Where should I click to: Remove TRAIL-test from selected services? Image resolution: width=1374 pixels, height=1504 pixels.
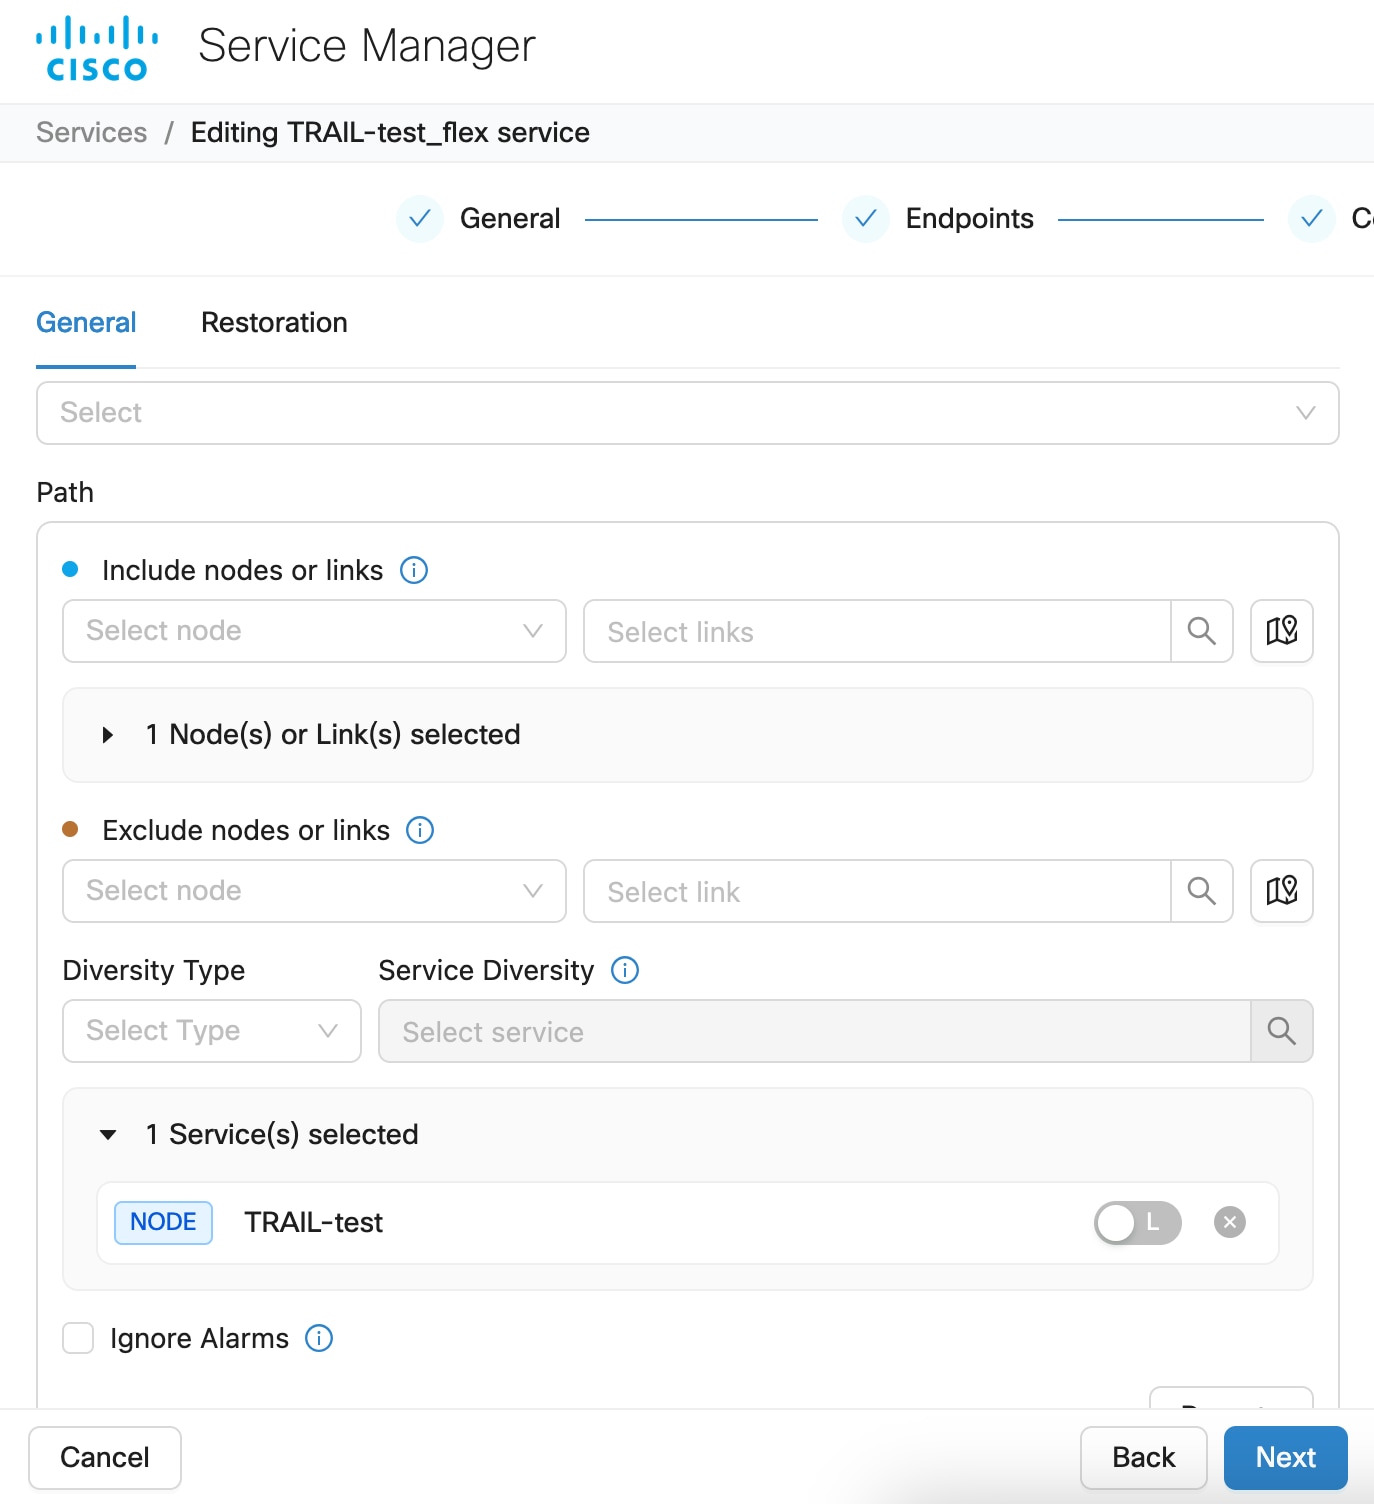(1230, 1222)
